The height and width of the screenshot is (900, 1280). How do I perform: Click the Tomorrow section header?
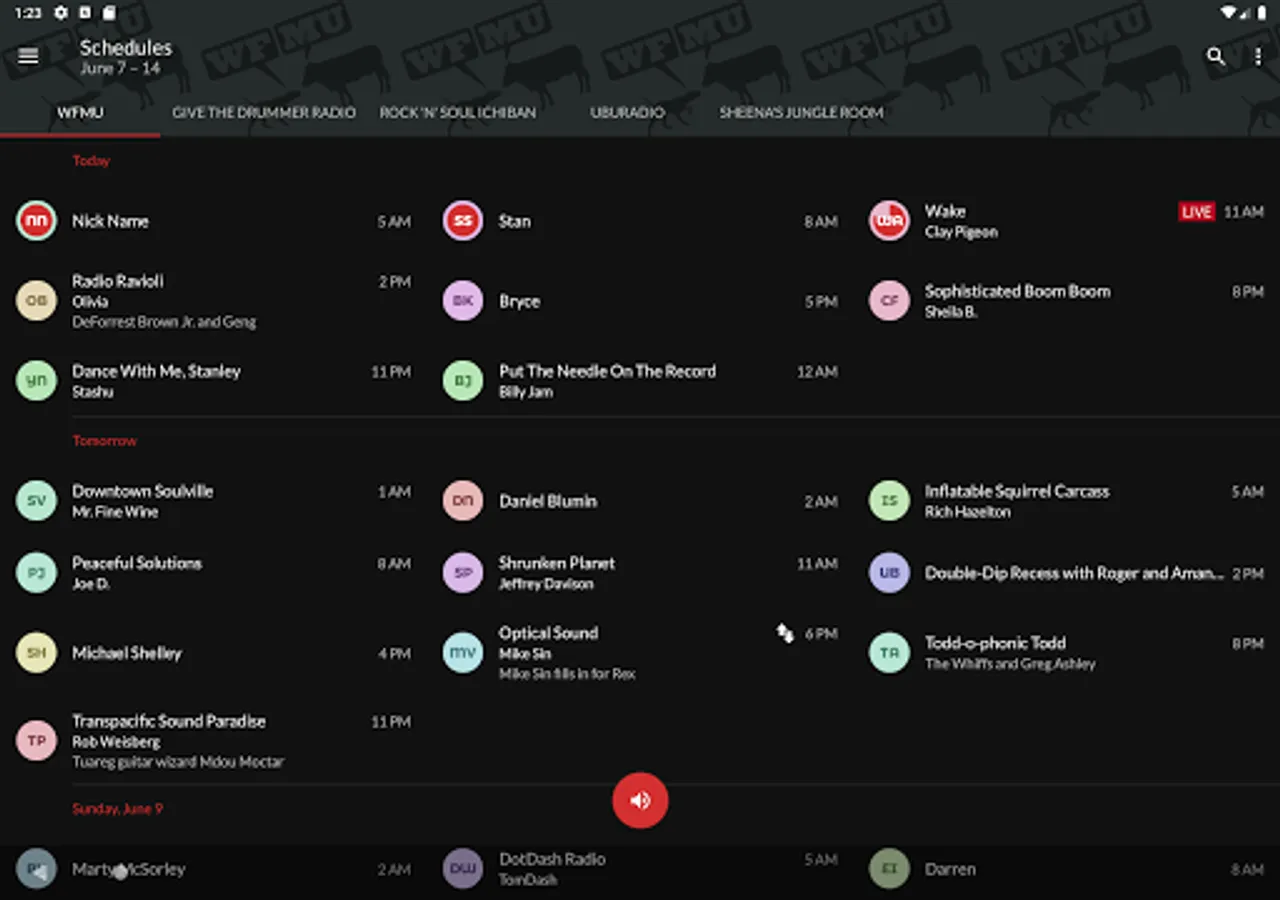[x=105, y=440]
